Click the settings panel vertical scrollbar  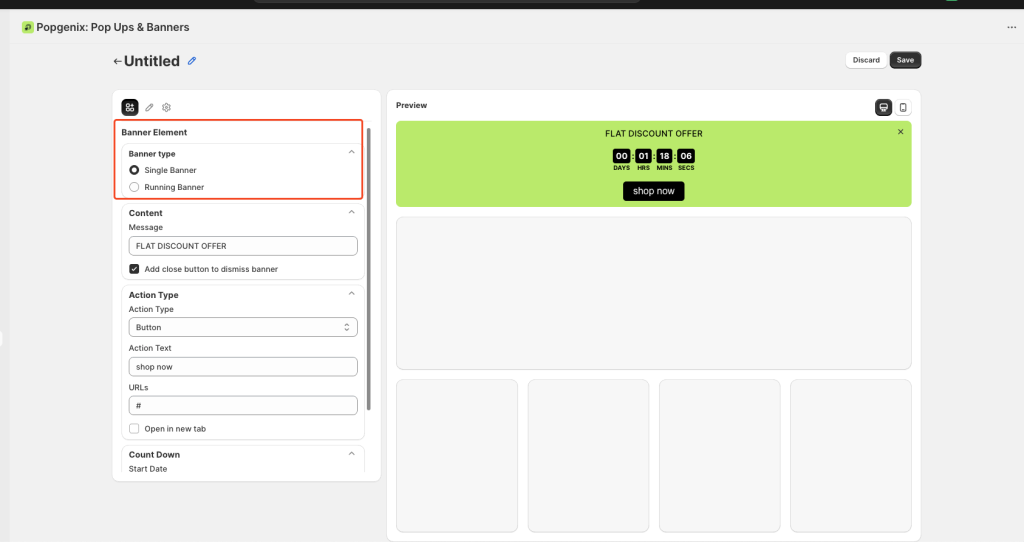(368, 268)
